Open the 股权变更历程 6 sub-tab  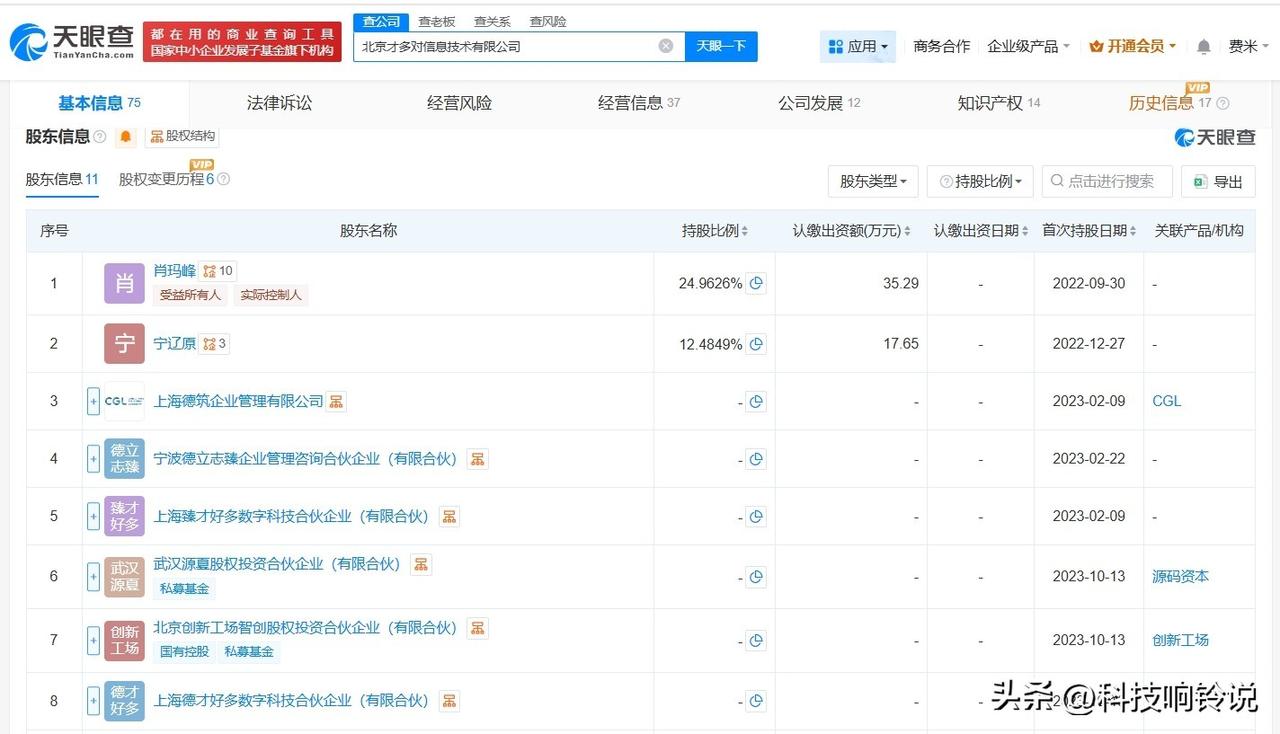tap(167, 180)
